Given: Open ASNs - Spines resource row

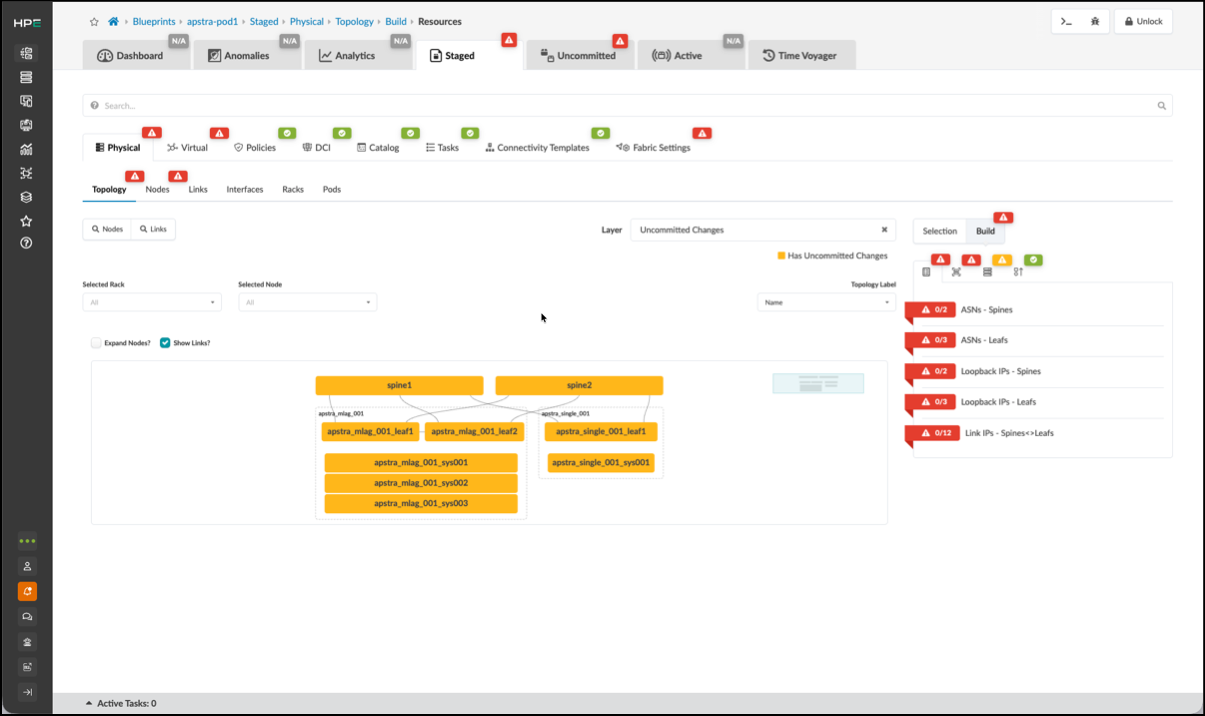Looking at the screenshot, I should pyautogui.click(x=1035, y=310).
